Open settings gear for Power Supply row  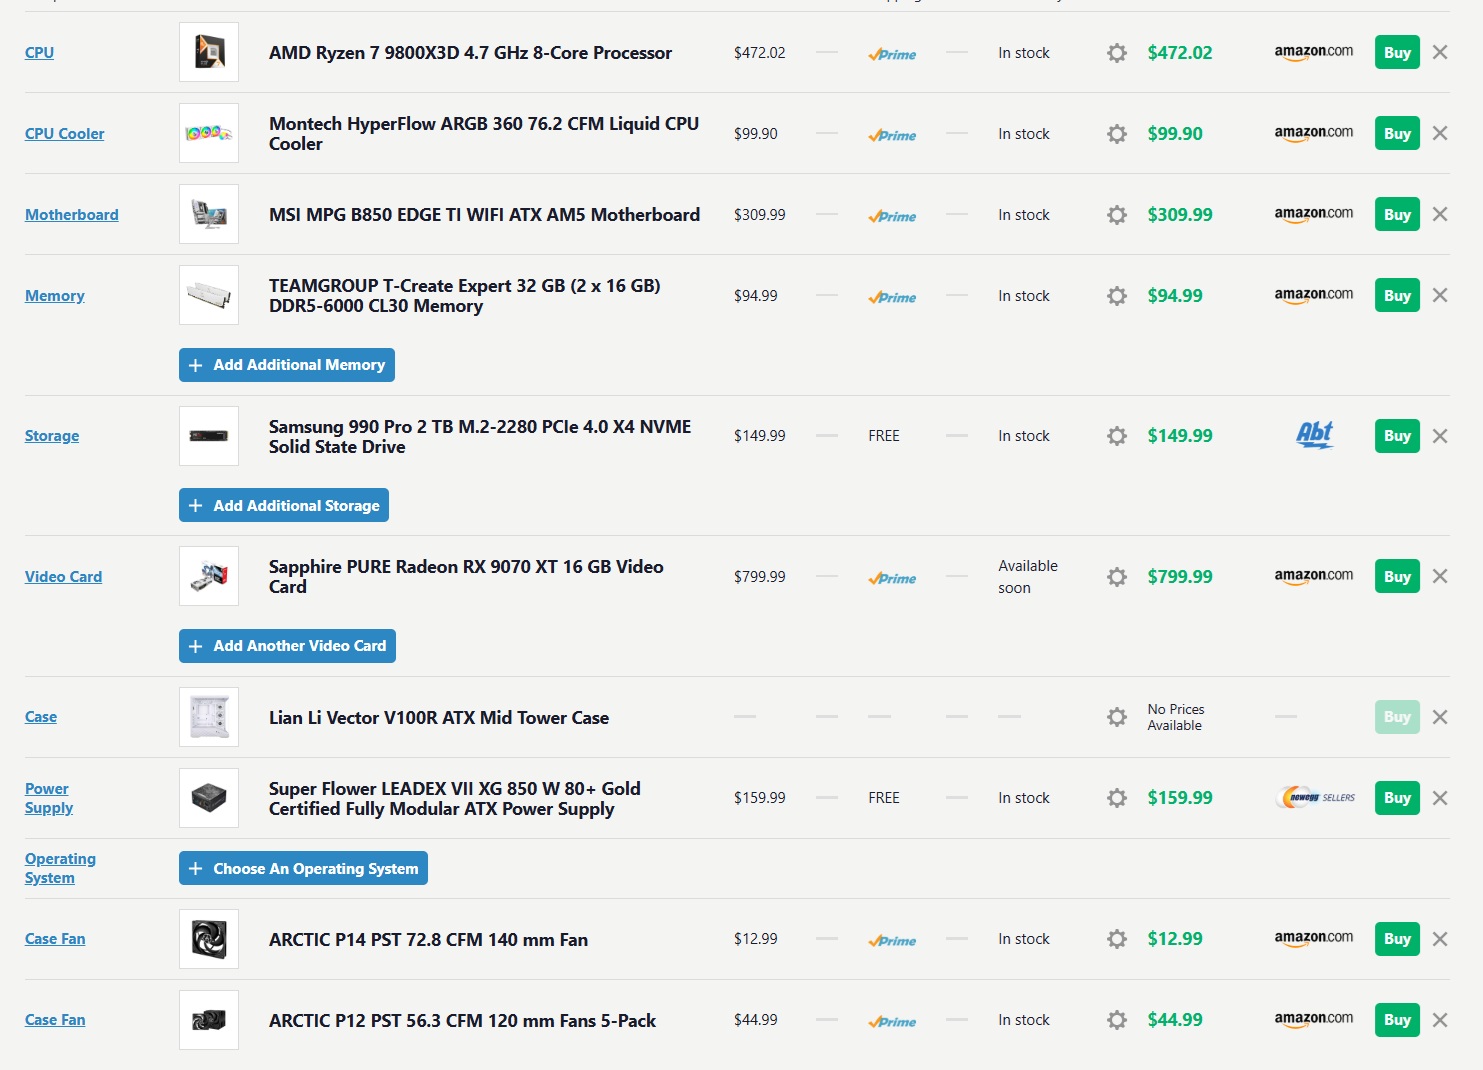point(1117,798)
